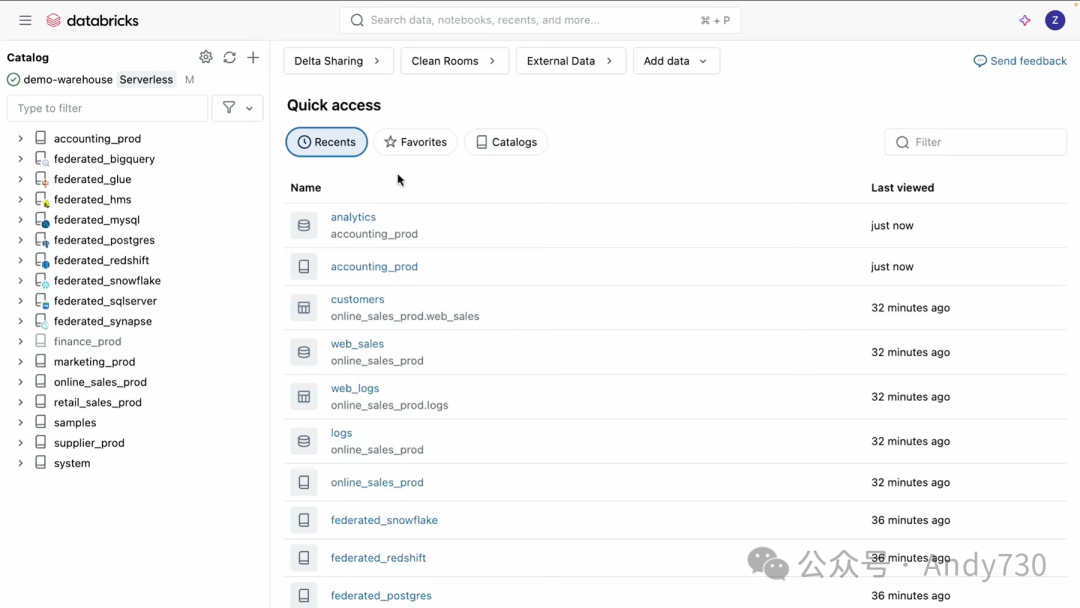The image size is (1080, 608).
Task: Open the Databricks Assistant sparkle icon
Action: (x=1025, y=20)
